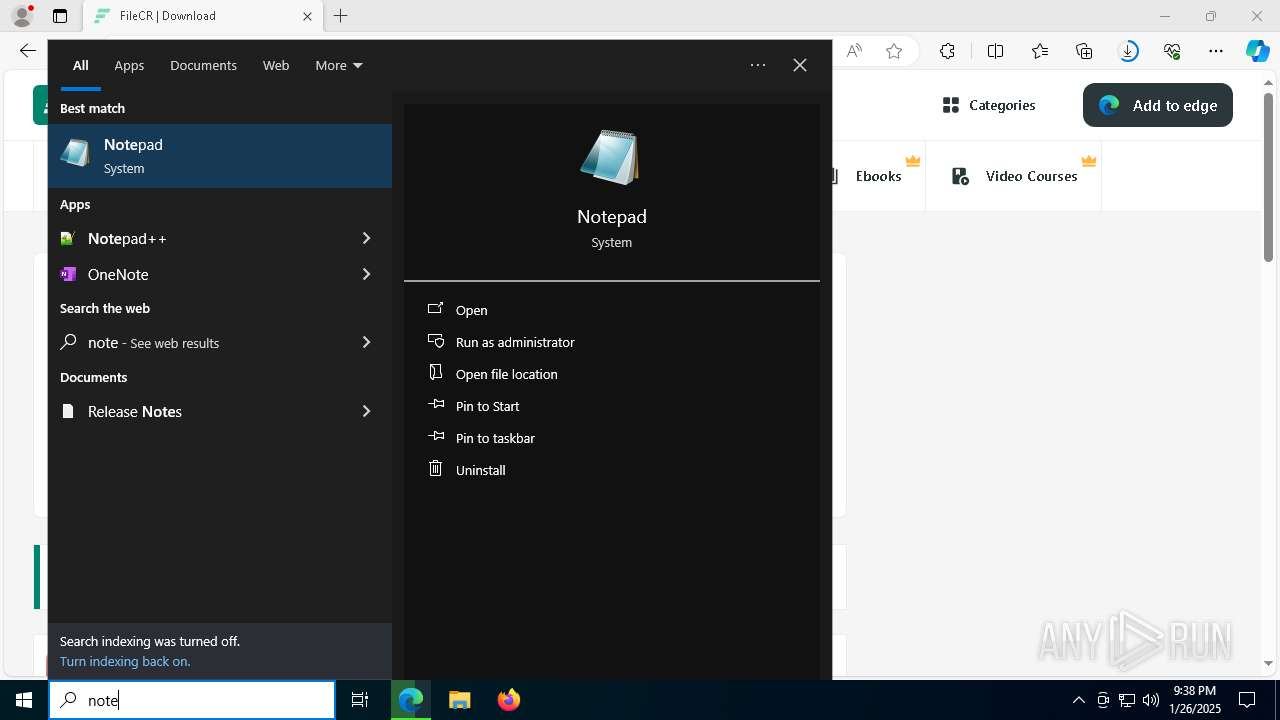The width and height of the screenshot is (1280, 720).
Task: Expand note web results chevron
Action: (x=366, y=342)
